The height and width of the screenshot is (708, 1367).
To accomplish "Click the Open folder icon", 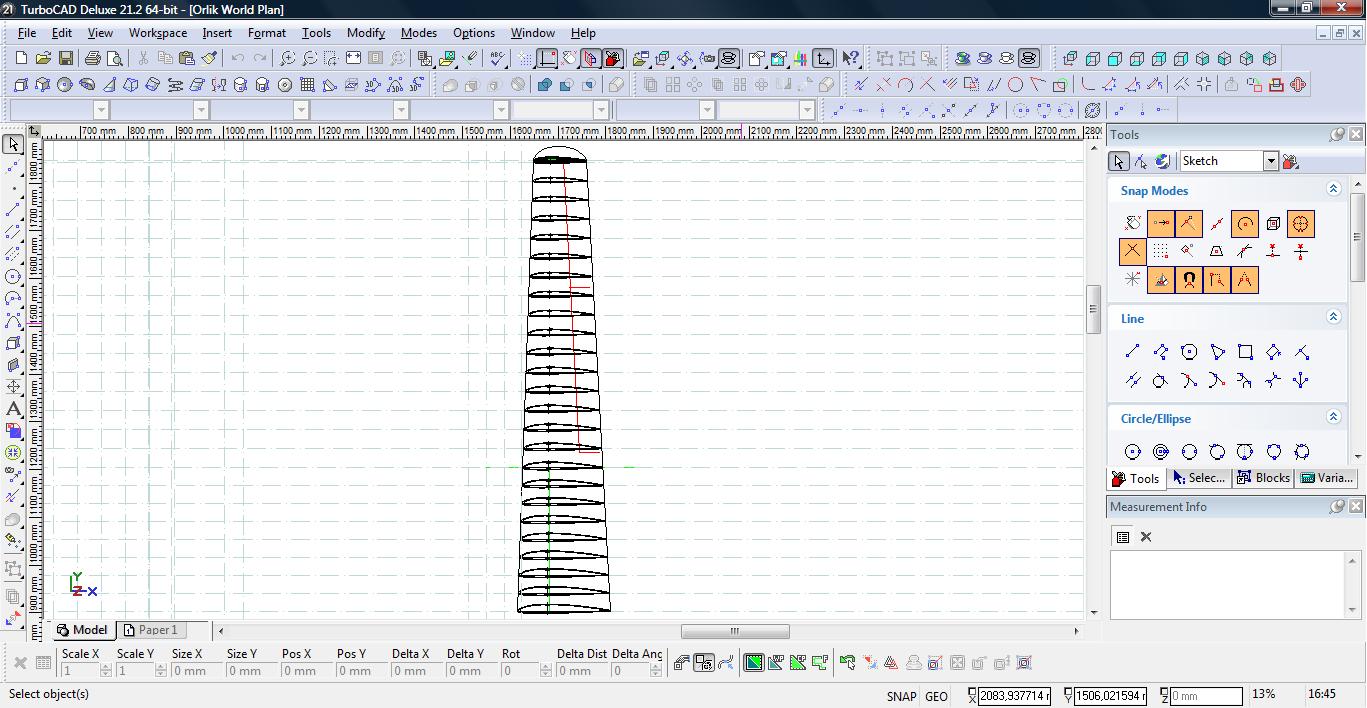I will tap(43, 59).
